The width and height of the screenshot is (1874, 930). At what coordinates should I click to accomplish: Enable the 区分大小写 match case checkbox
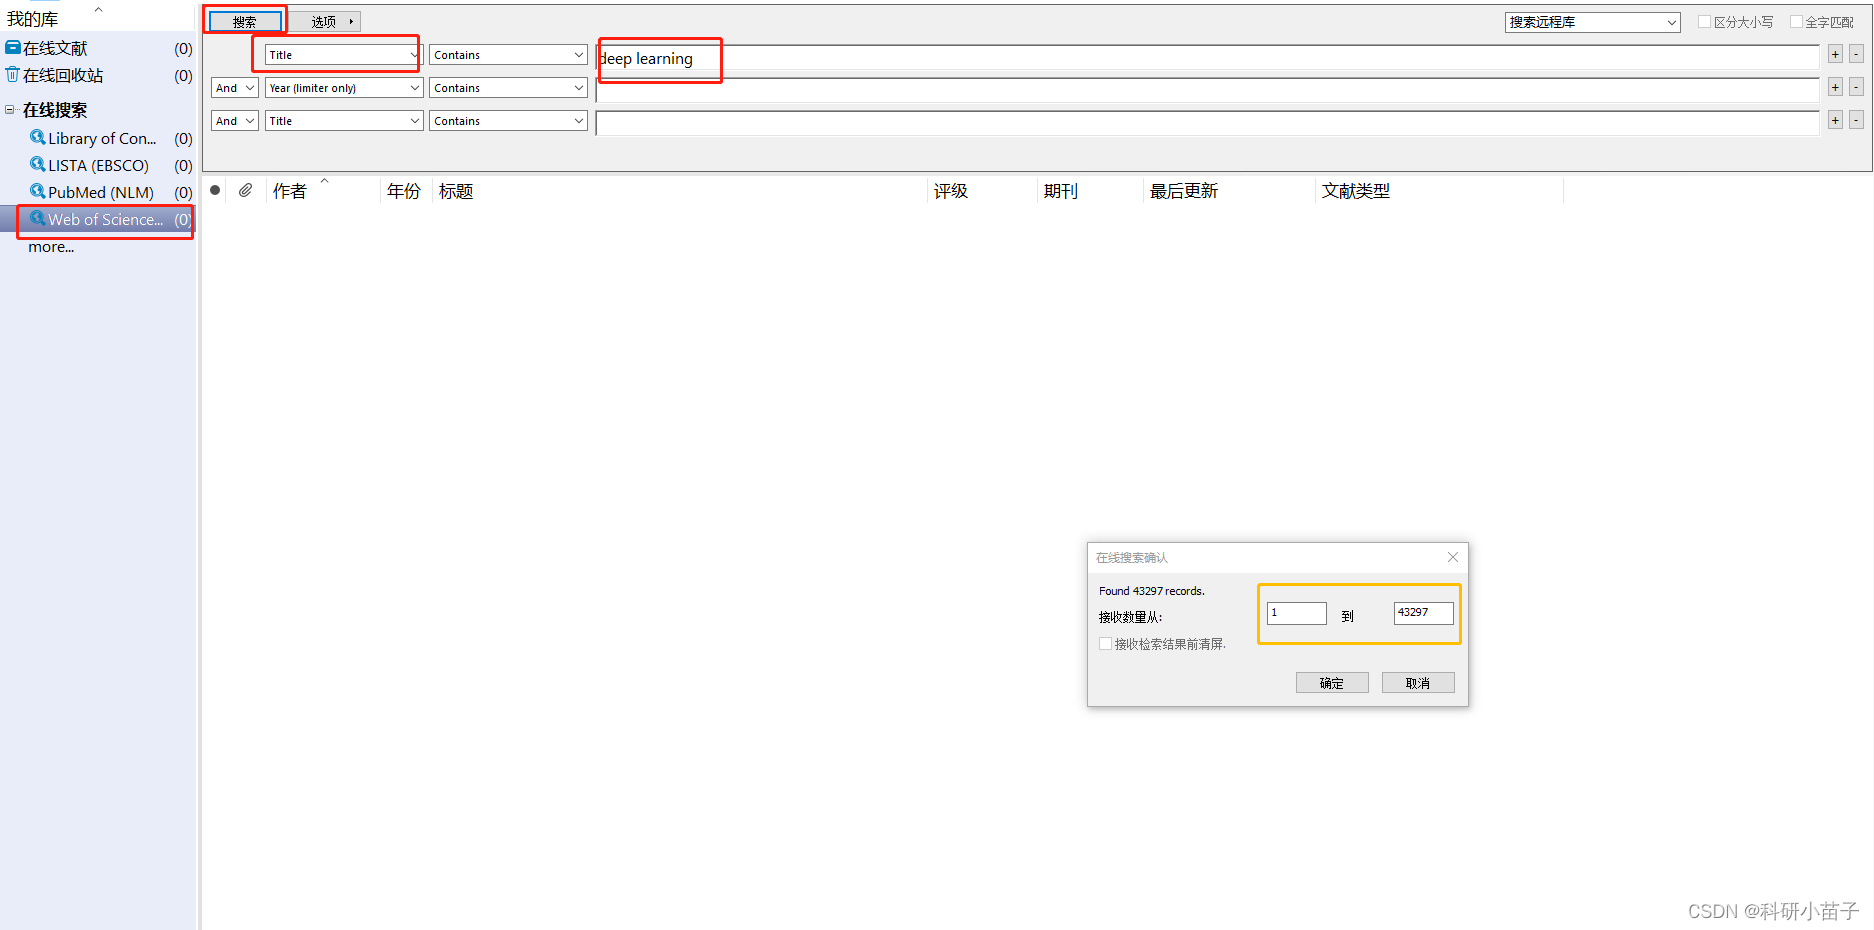point(1705,22)
